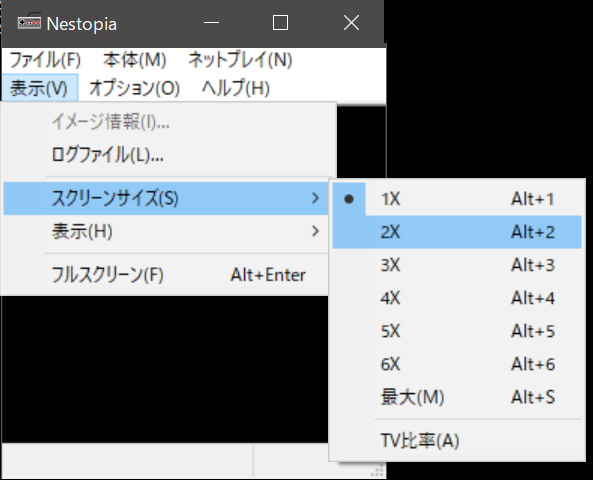Select 最大(M) screen size option
Image resolution: width=593 pixels, height=480 pixels.
tap(457, 397)
